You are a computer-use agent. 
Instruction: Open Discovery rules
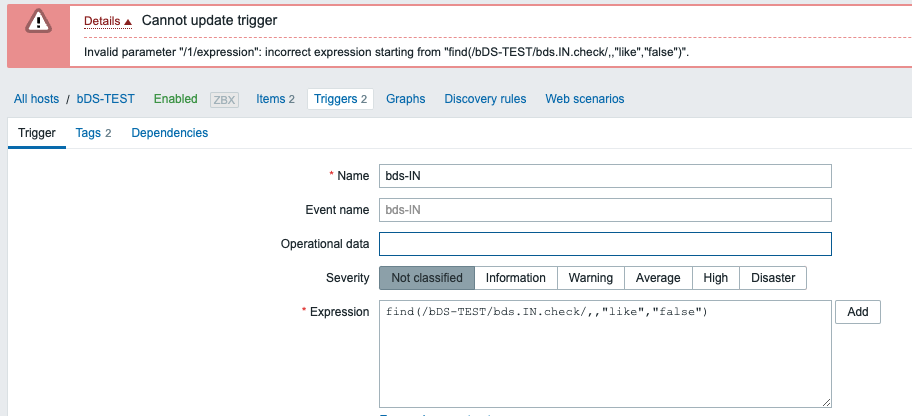[485, 99]
